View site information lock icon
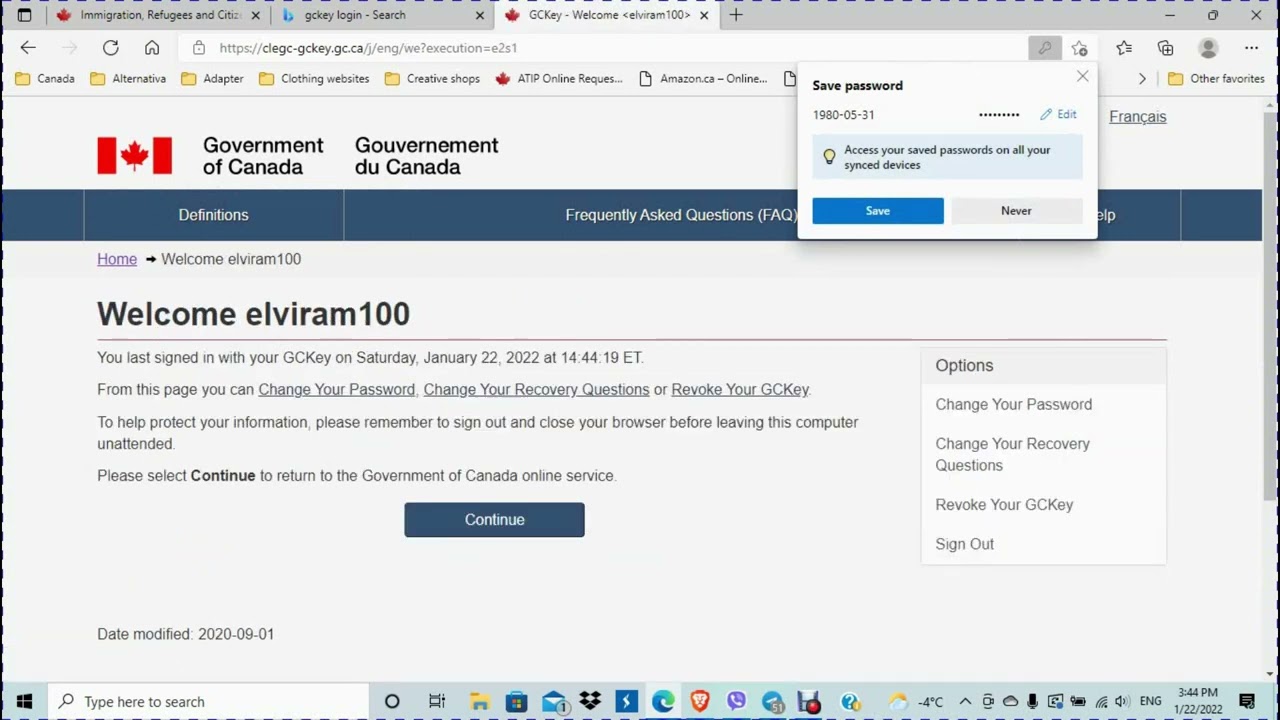1280x720 pixels. (199, 48)
